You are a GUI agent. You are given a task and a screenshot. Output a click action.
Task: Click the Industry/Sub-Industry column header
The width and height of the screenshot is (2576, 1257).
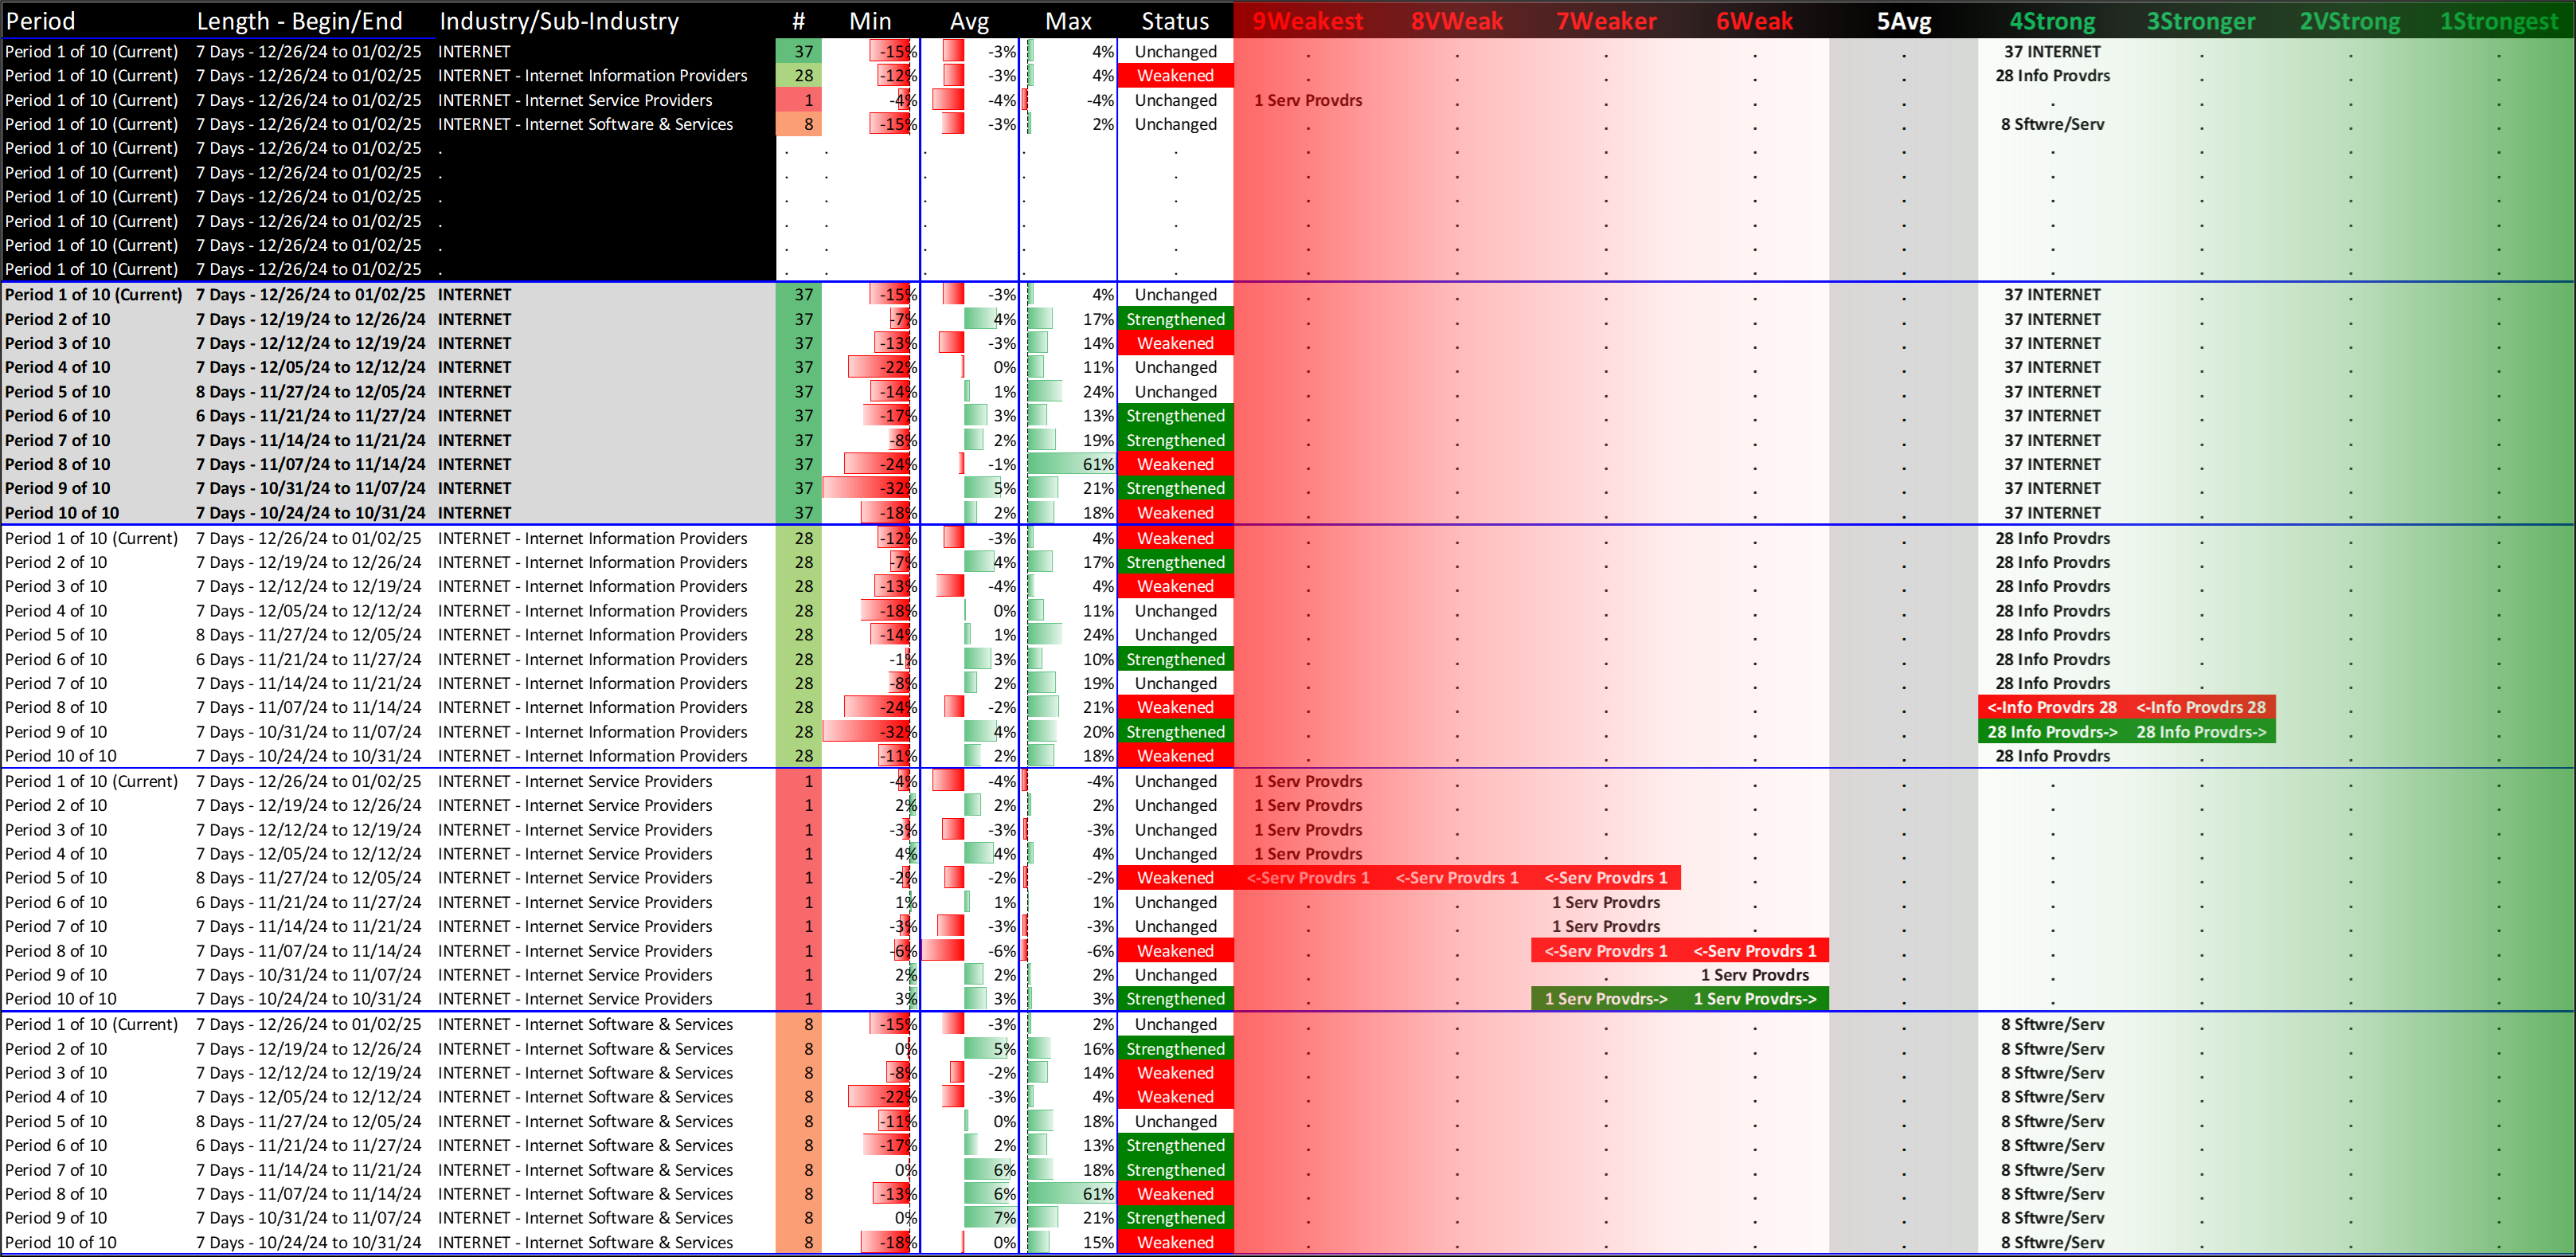click(x=558, y=21)
